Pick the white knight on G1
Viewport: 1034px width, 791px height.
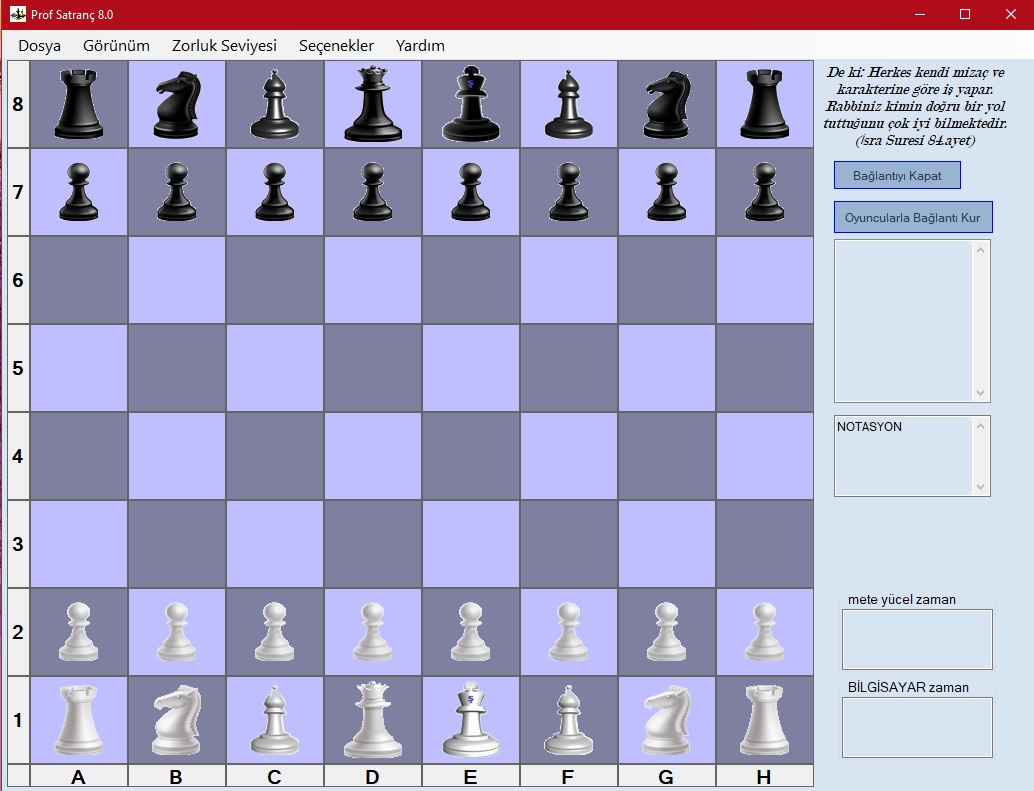tap(667, 720)
